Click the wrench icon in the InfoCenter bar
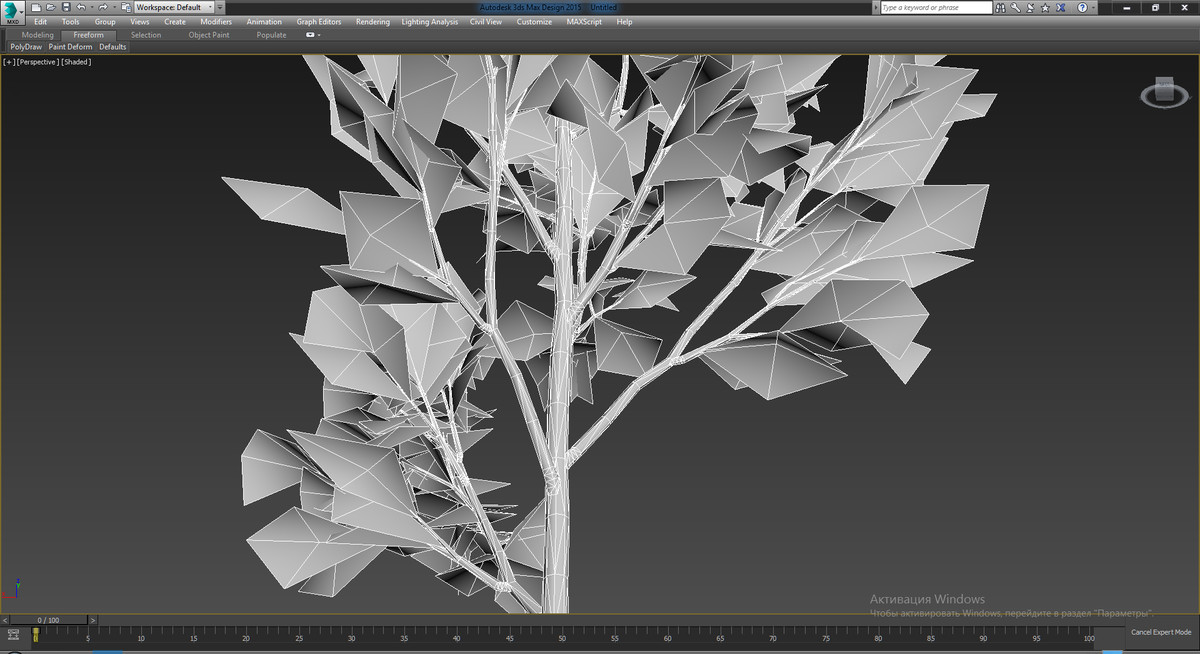Screen dimensions: 1200x654 (x=1016, y=7)
